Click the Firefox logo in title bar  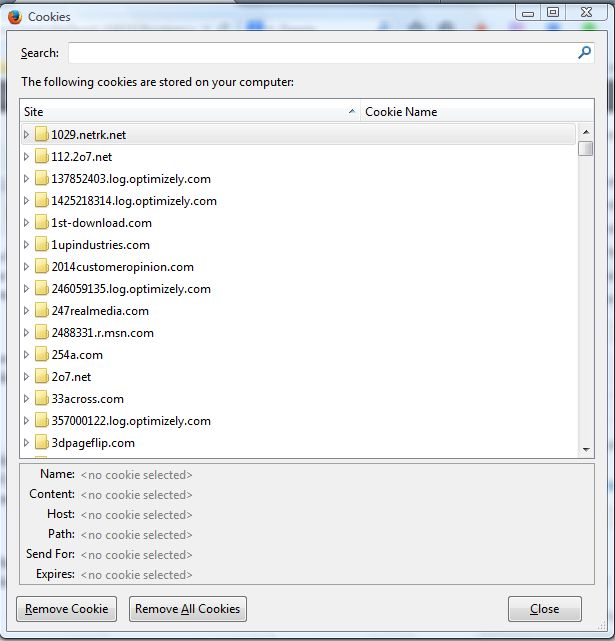[15, 17]
